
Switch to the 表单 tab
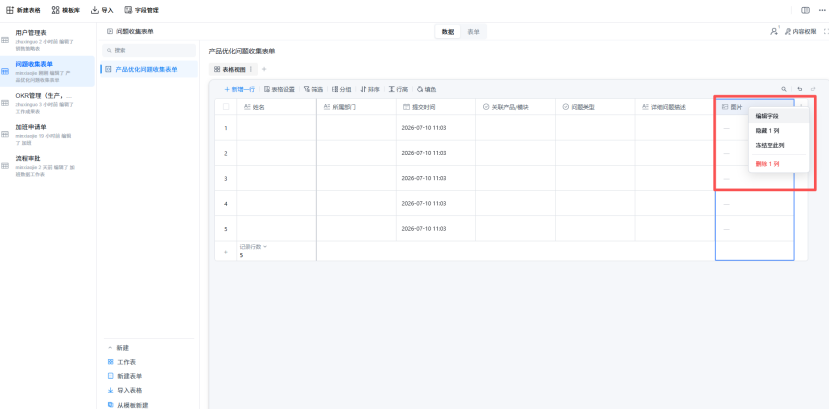pyautogui.click(x=473, y=32)
